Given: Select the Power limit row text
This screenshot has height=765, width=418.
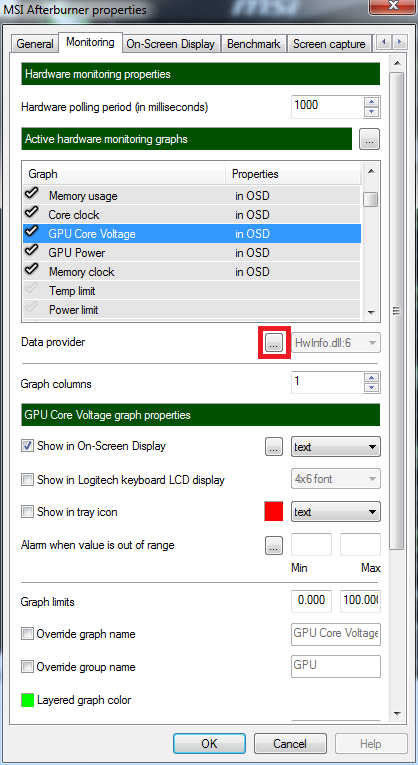Looking at the screenshot, I should (74, 310).
